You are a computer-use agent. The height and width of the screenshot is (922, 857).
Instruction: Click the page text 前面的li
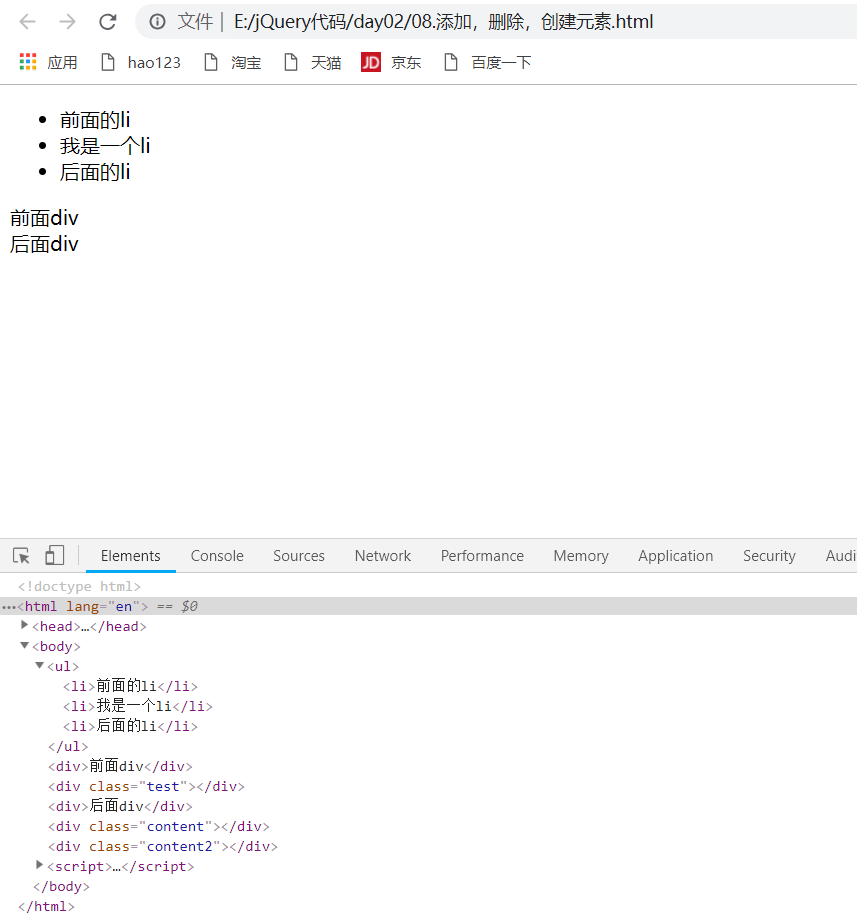[x=95, y=120]
